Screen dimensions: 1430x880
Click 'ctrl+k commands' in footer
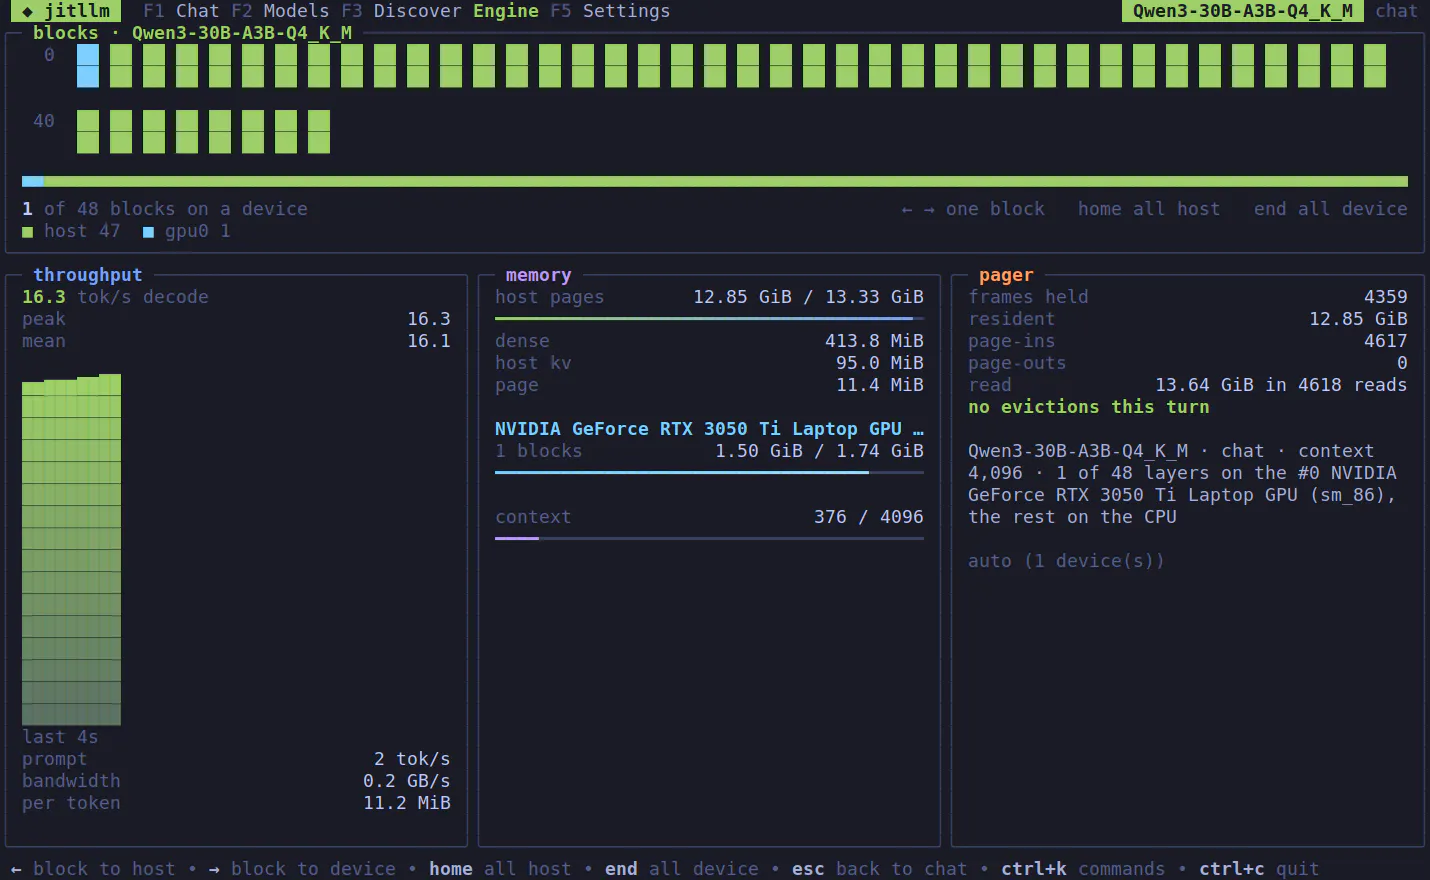tap(1083, 869)
